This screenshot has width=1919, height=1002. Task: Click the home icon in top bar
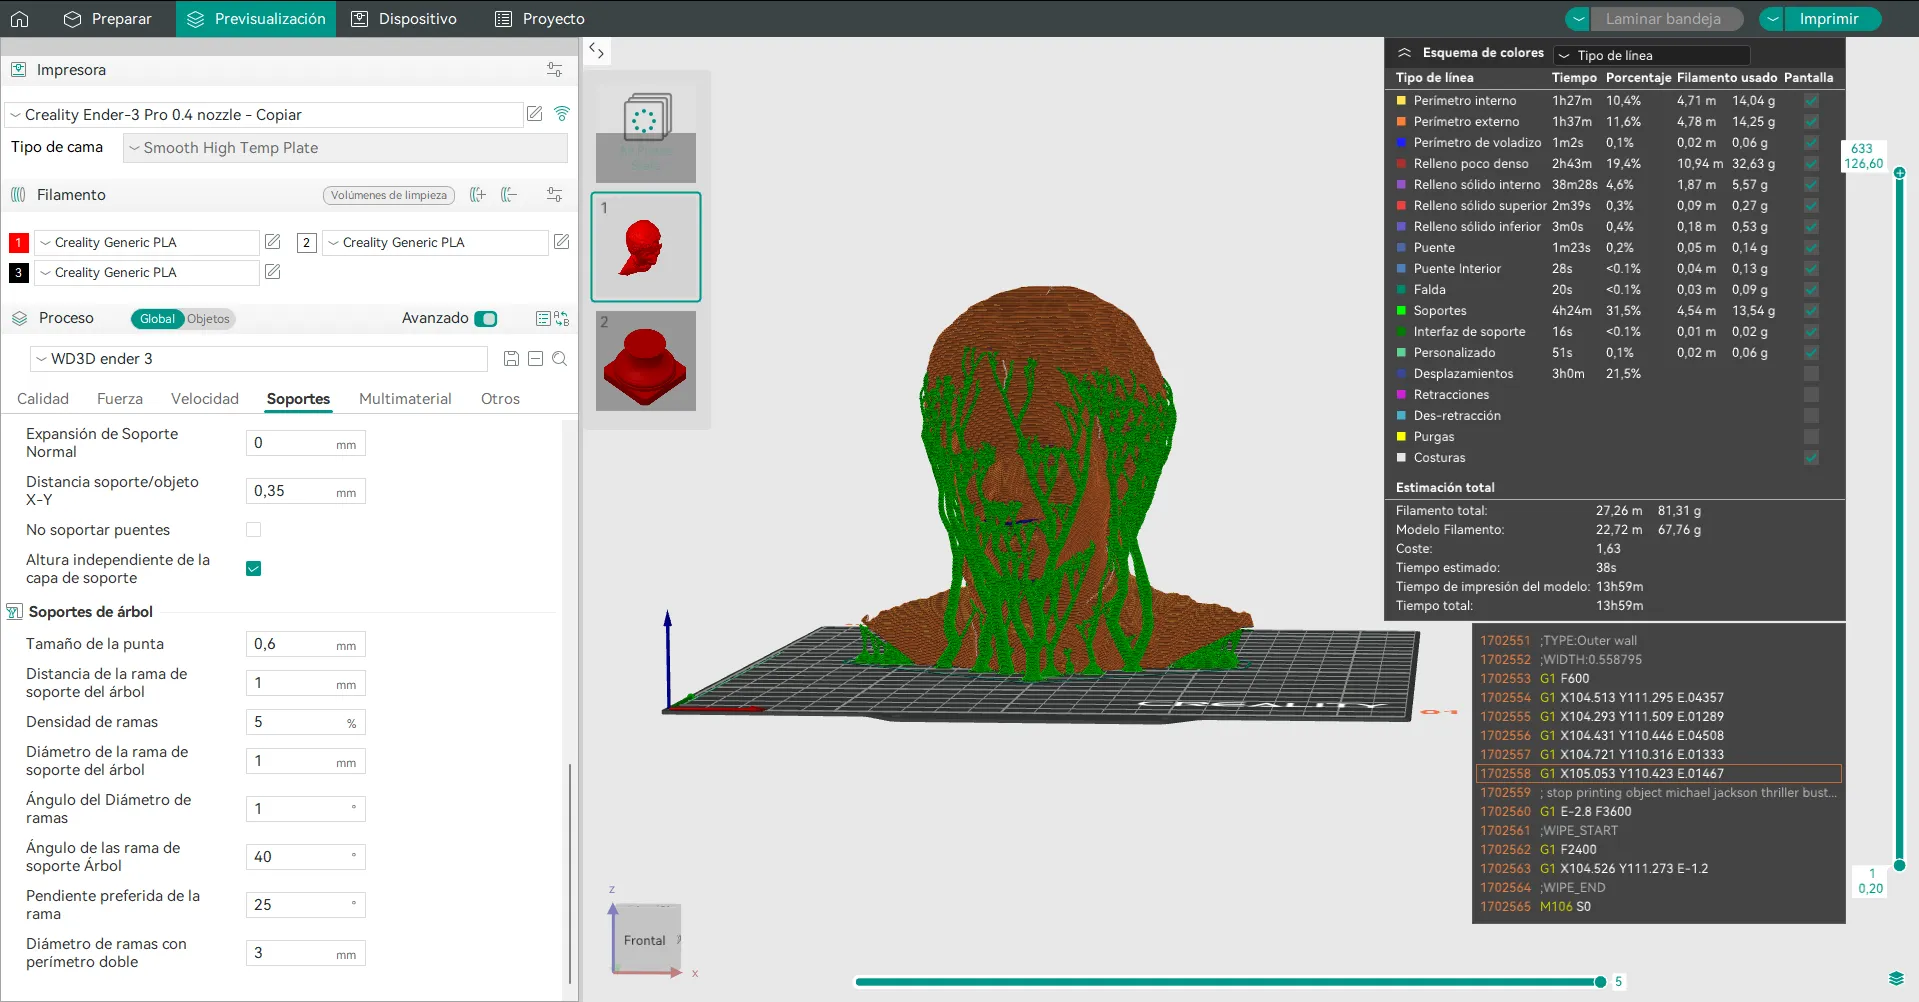point(19,18)
